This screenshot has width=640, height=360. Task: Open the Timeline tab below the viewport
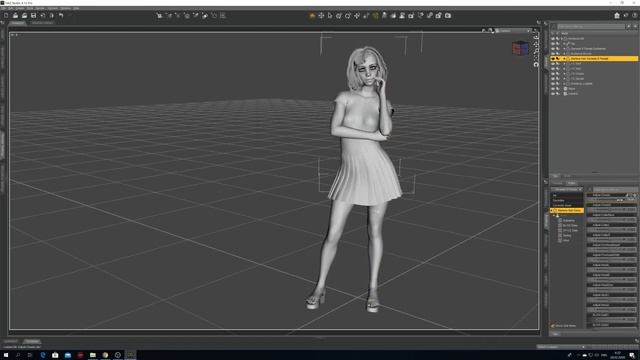pyautogui.click(x=32, y=341)
